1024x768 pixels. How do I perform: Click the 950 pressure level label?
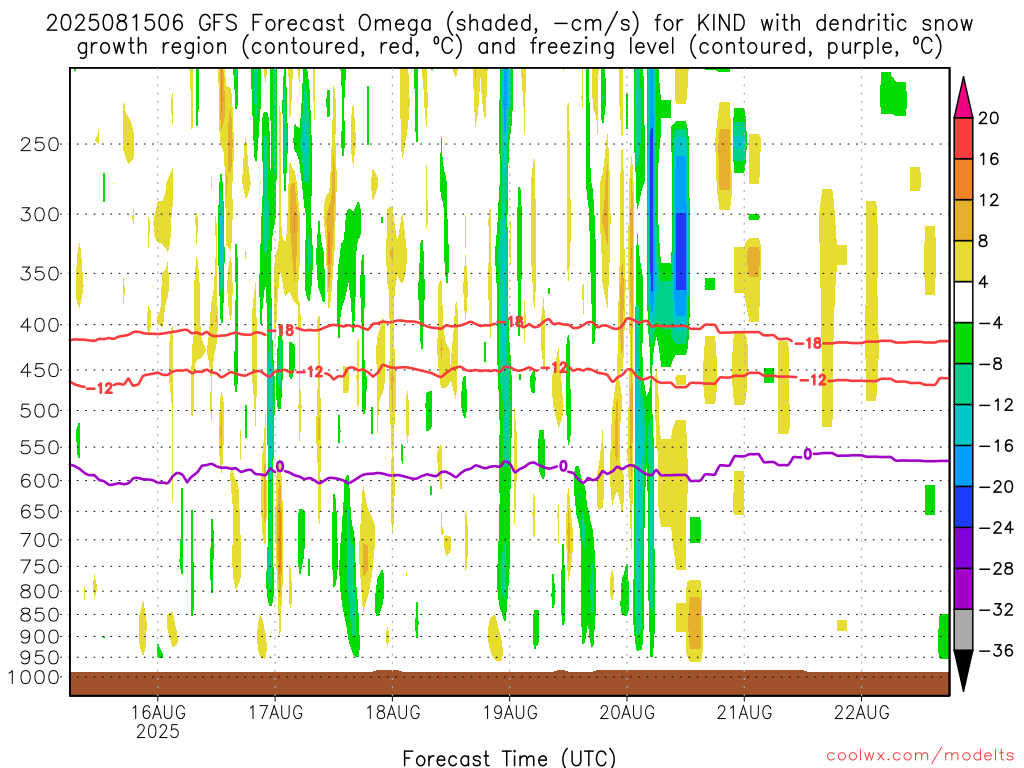40,658
